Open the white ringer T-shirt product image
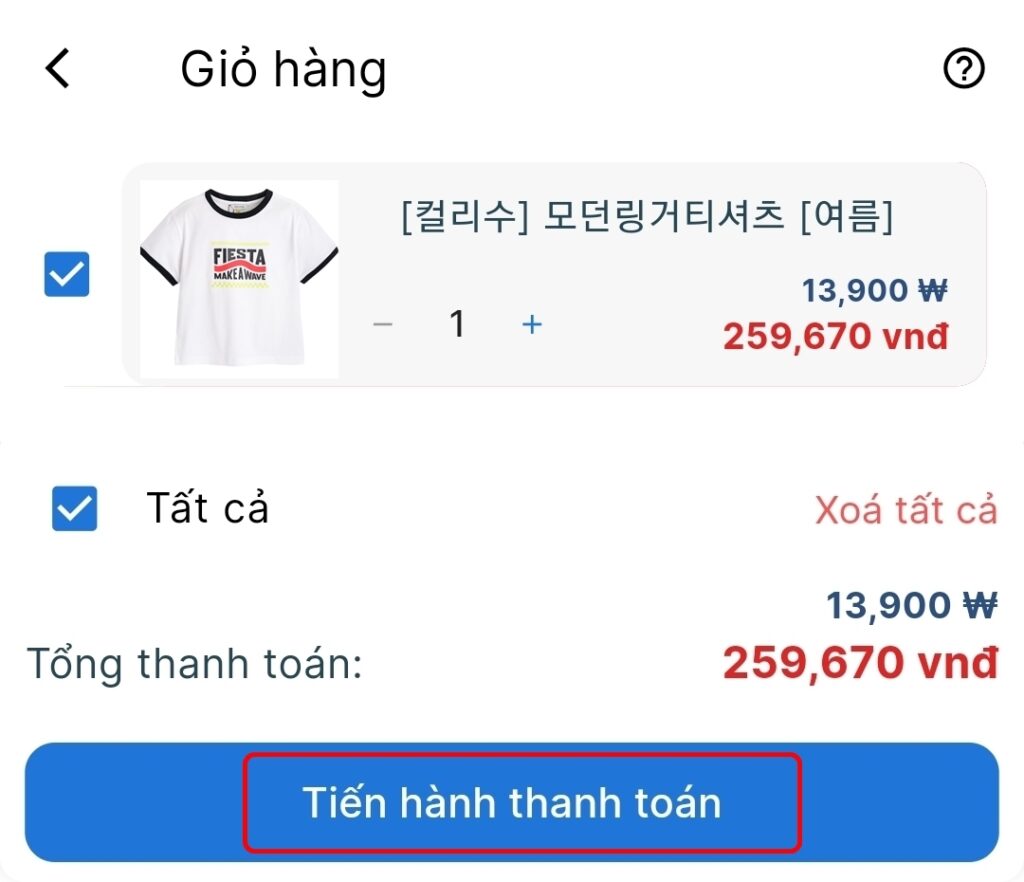 pyautogui.click(x=239, y=279)
